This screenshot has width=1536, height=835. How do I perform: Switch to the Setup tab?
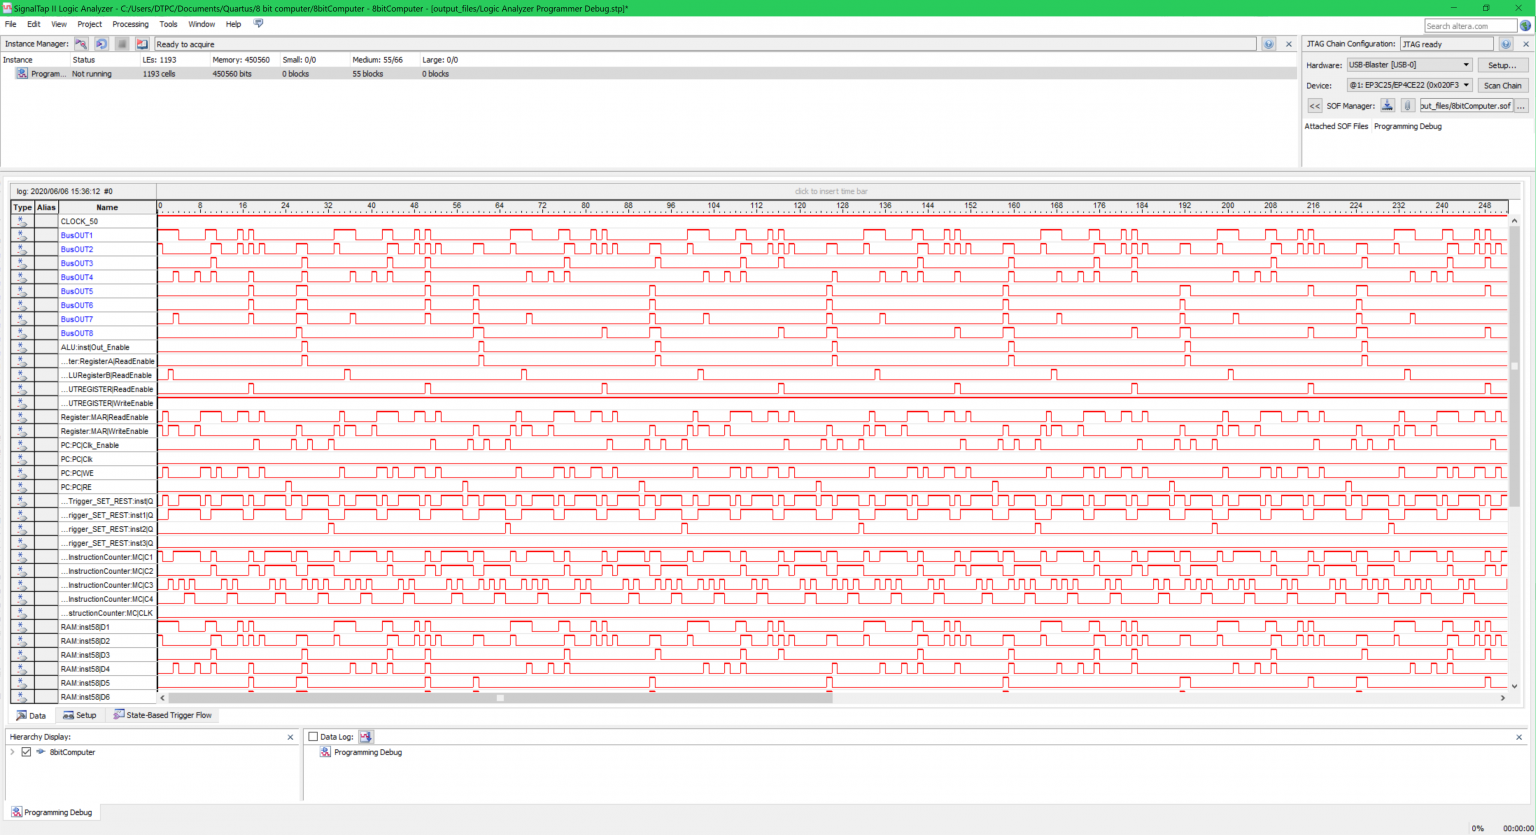(x=80, y=715)
